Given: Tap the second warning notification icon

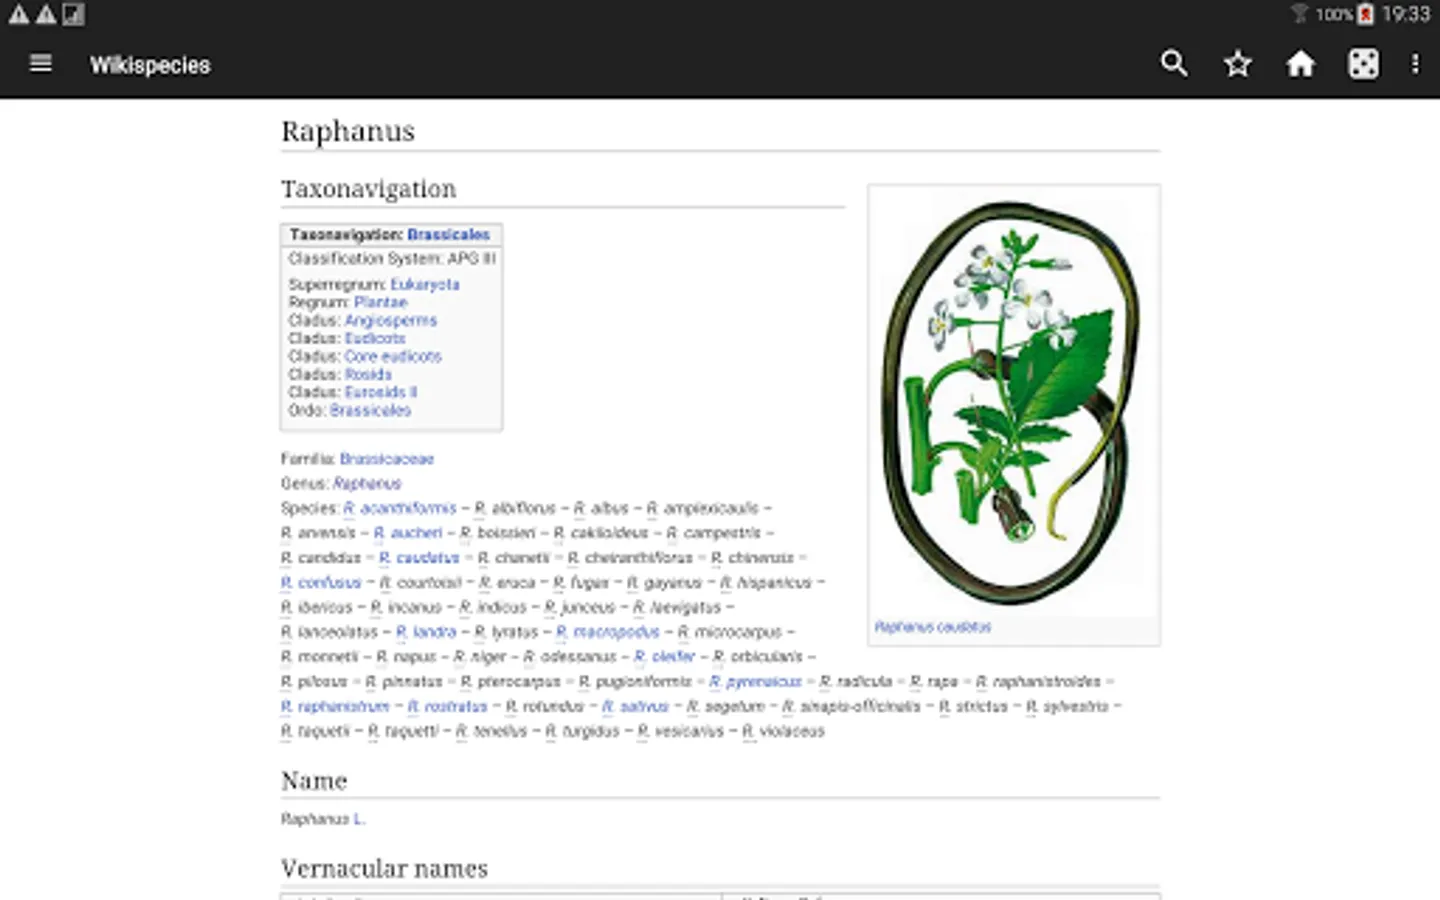Looking at the screenshot, I should point(46,14).
